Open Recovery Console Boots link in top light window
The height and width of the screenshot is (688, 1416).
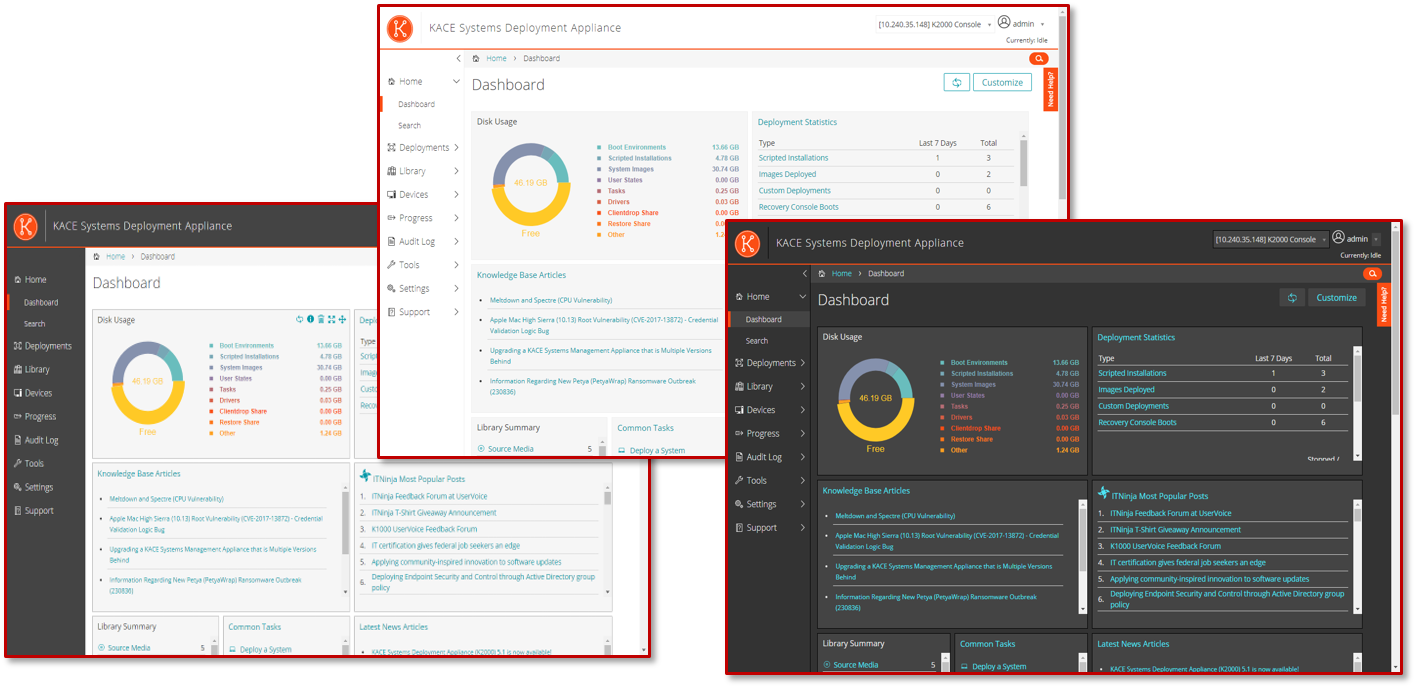798,207
